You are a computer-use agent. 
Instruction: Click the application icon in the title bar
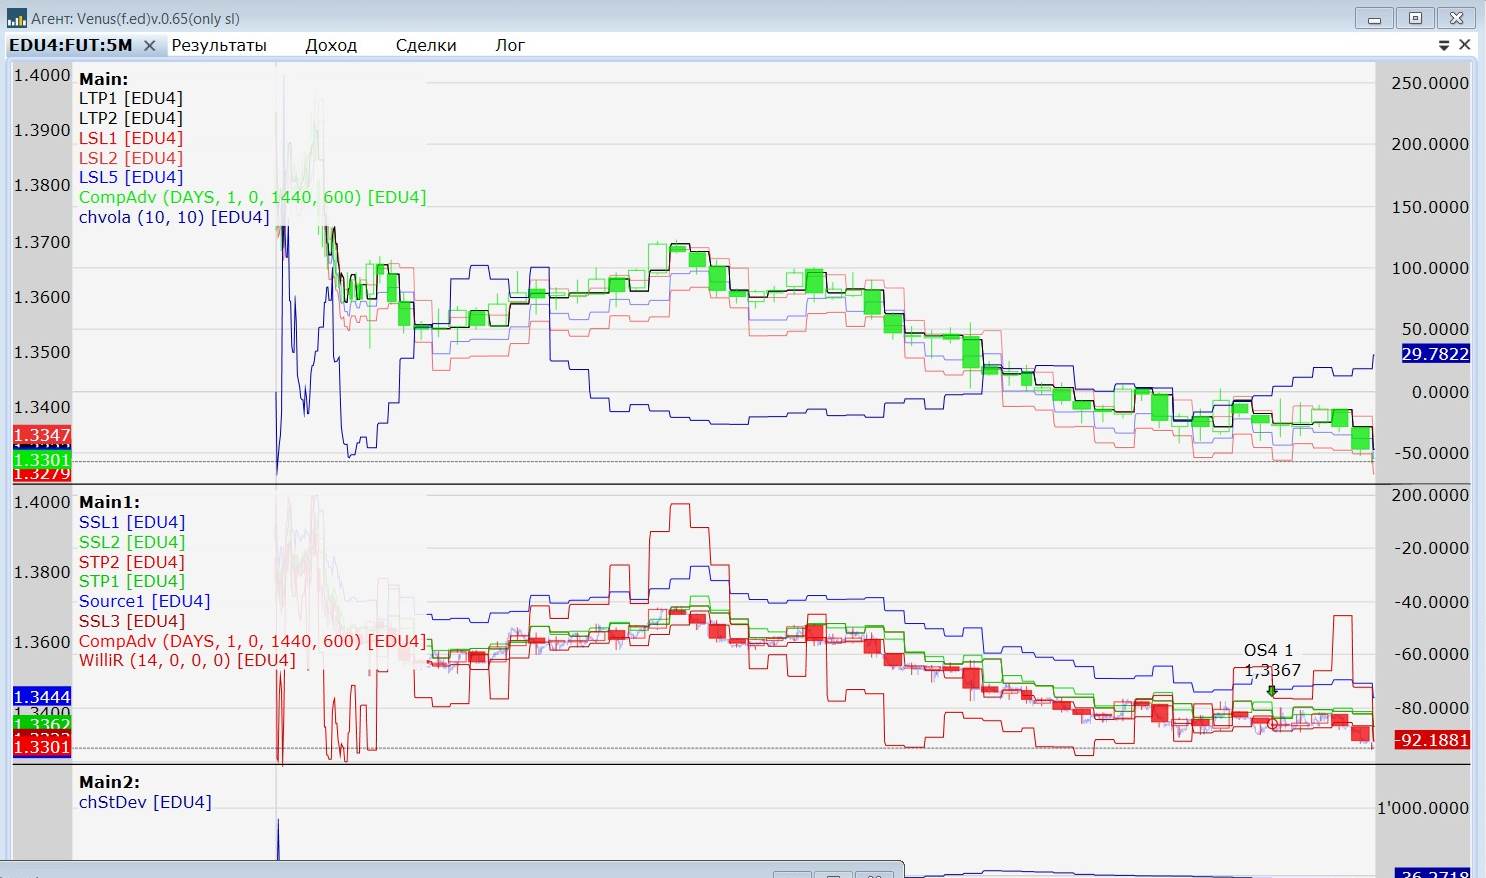[16, 18]
